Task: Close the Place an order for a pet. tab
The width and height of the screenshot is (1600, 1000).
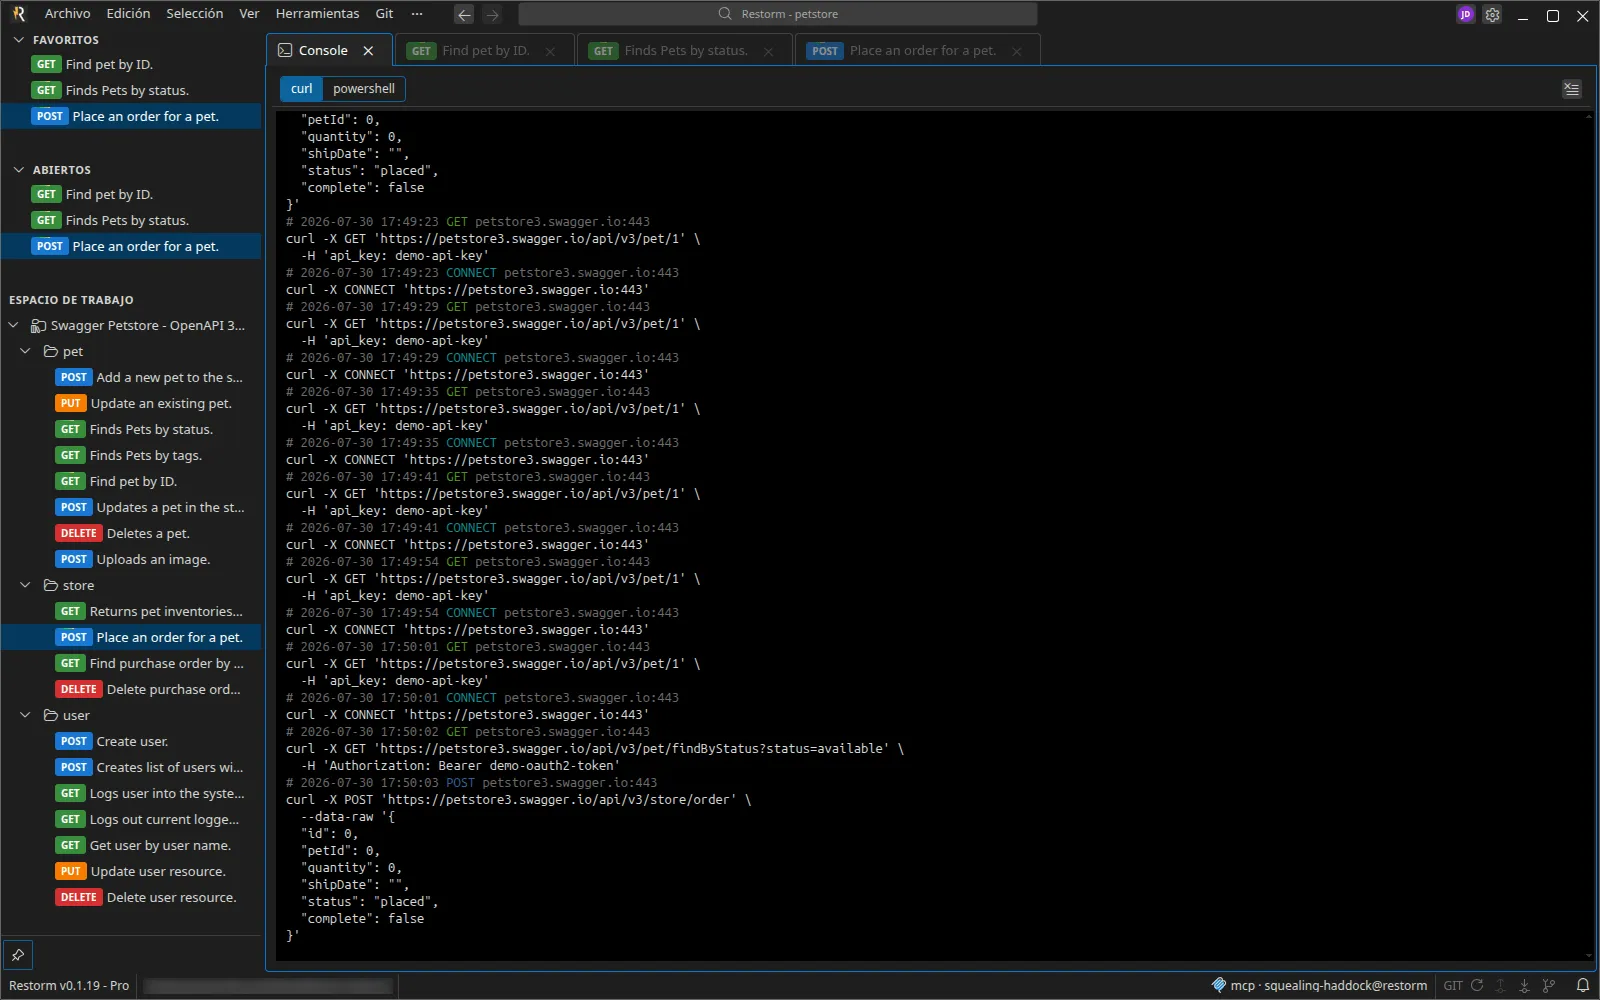Action: pyautogui.click(x=1016, y=51)
